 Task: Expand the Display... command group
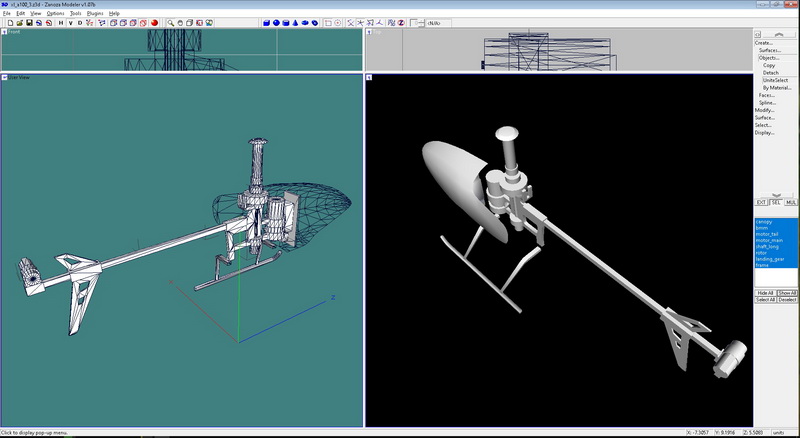(764, 132)
